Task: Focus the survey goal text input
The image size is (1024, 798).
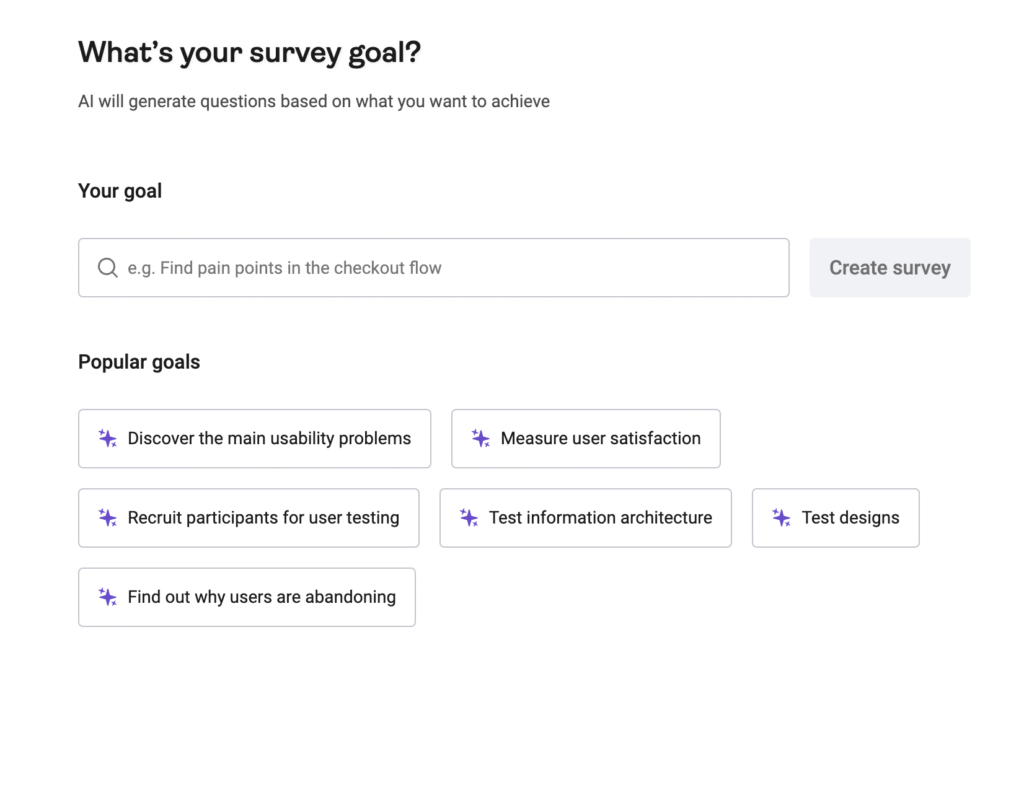Action: (600, 268)
